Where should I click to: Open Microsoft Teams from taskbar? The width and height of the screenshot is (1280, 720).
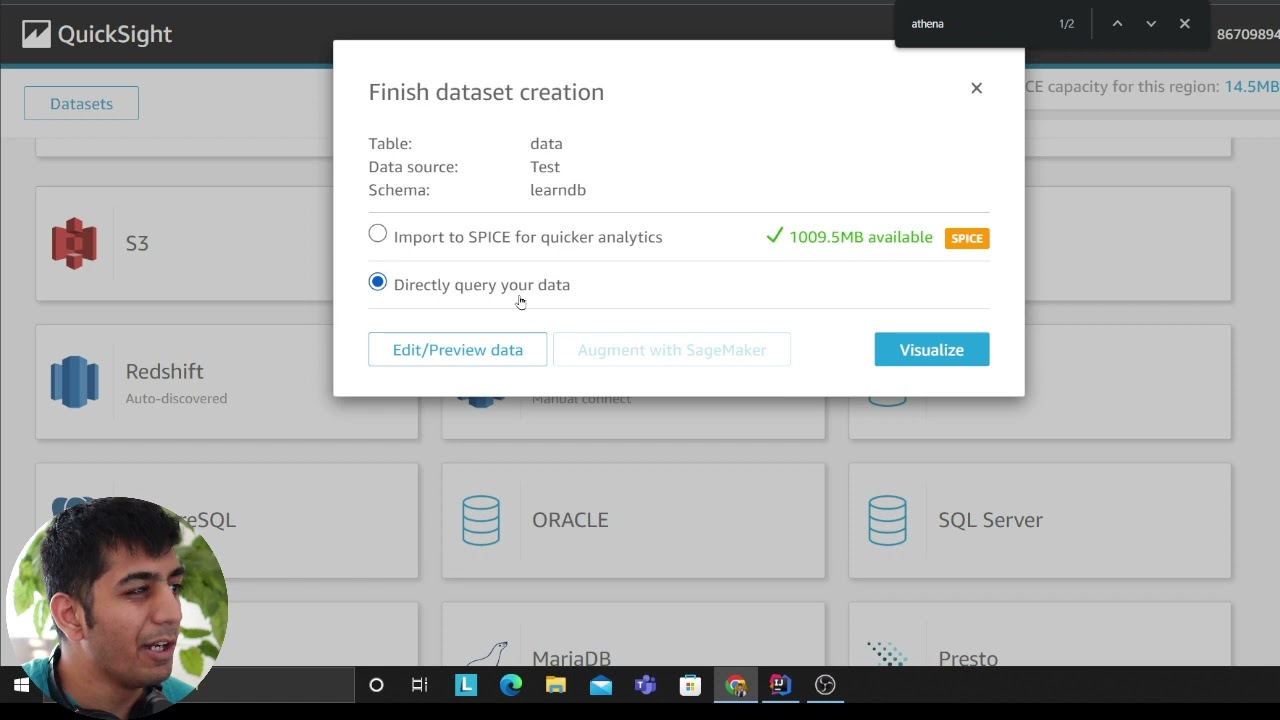point(645,685)
